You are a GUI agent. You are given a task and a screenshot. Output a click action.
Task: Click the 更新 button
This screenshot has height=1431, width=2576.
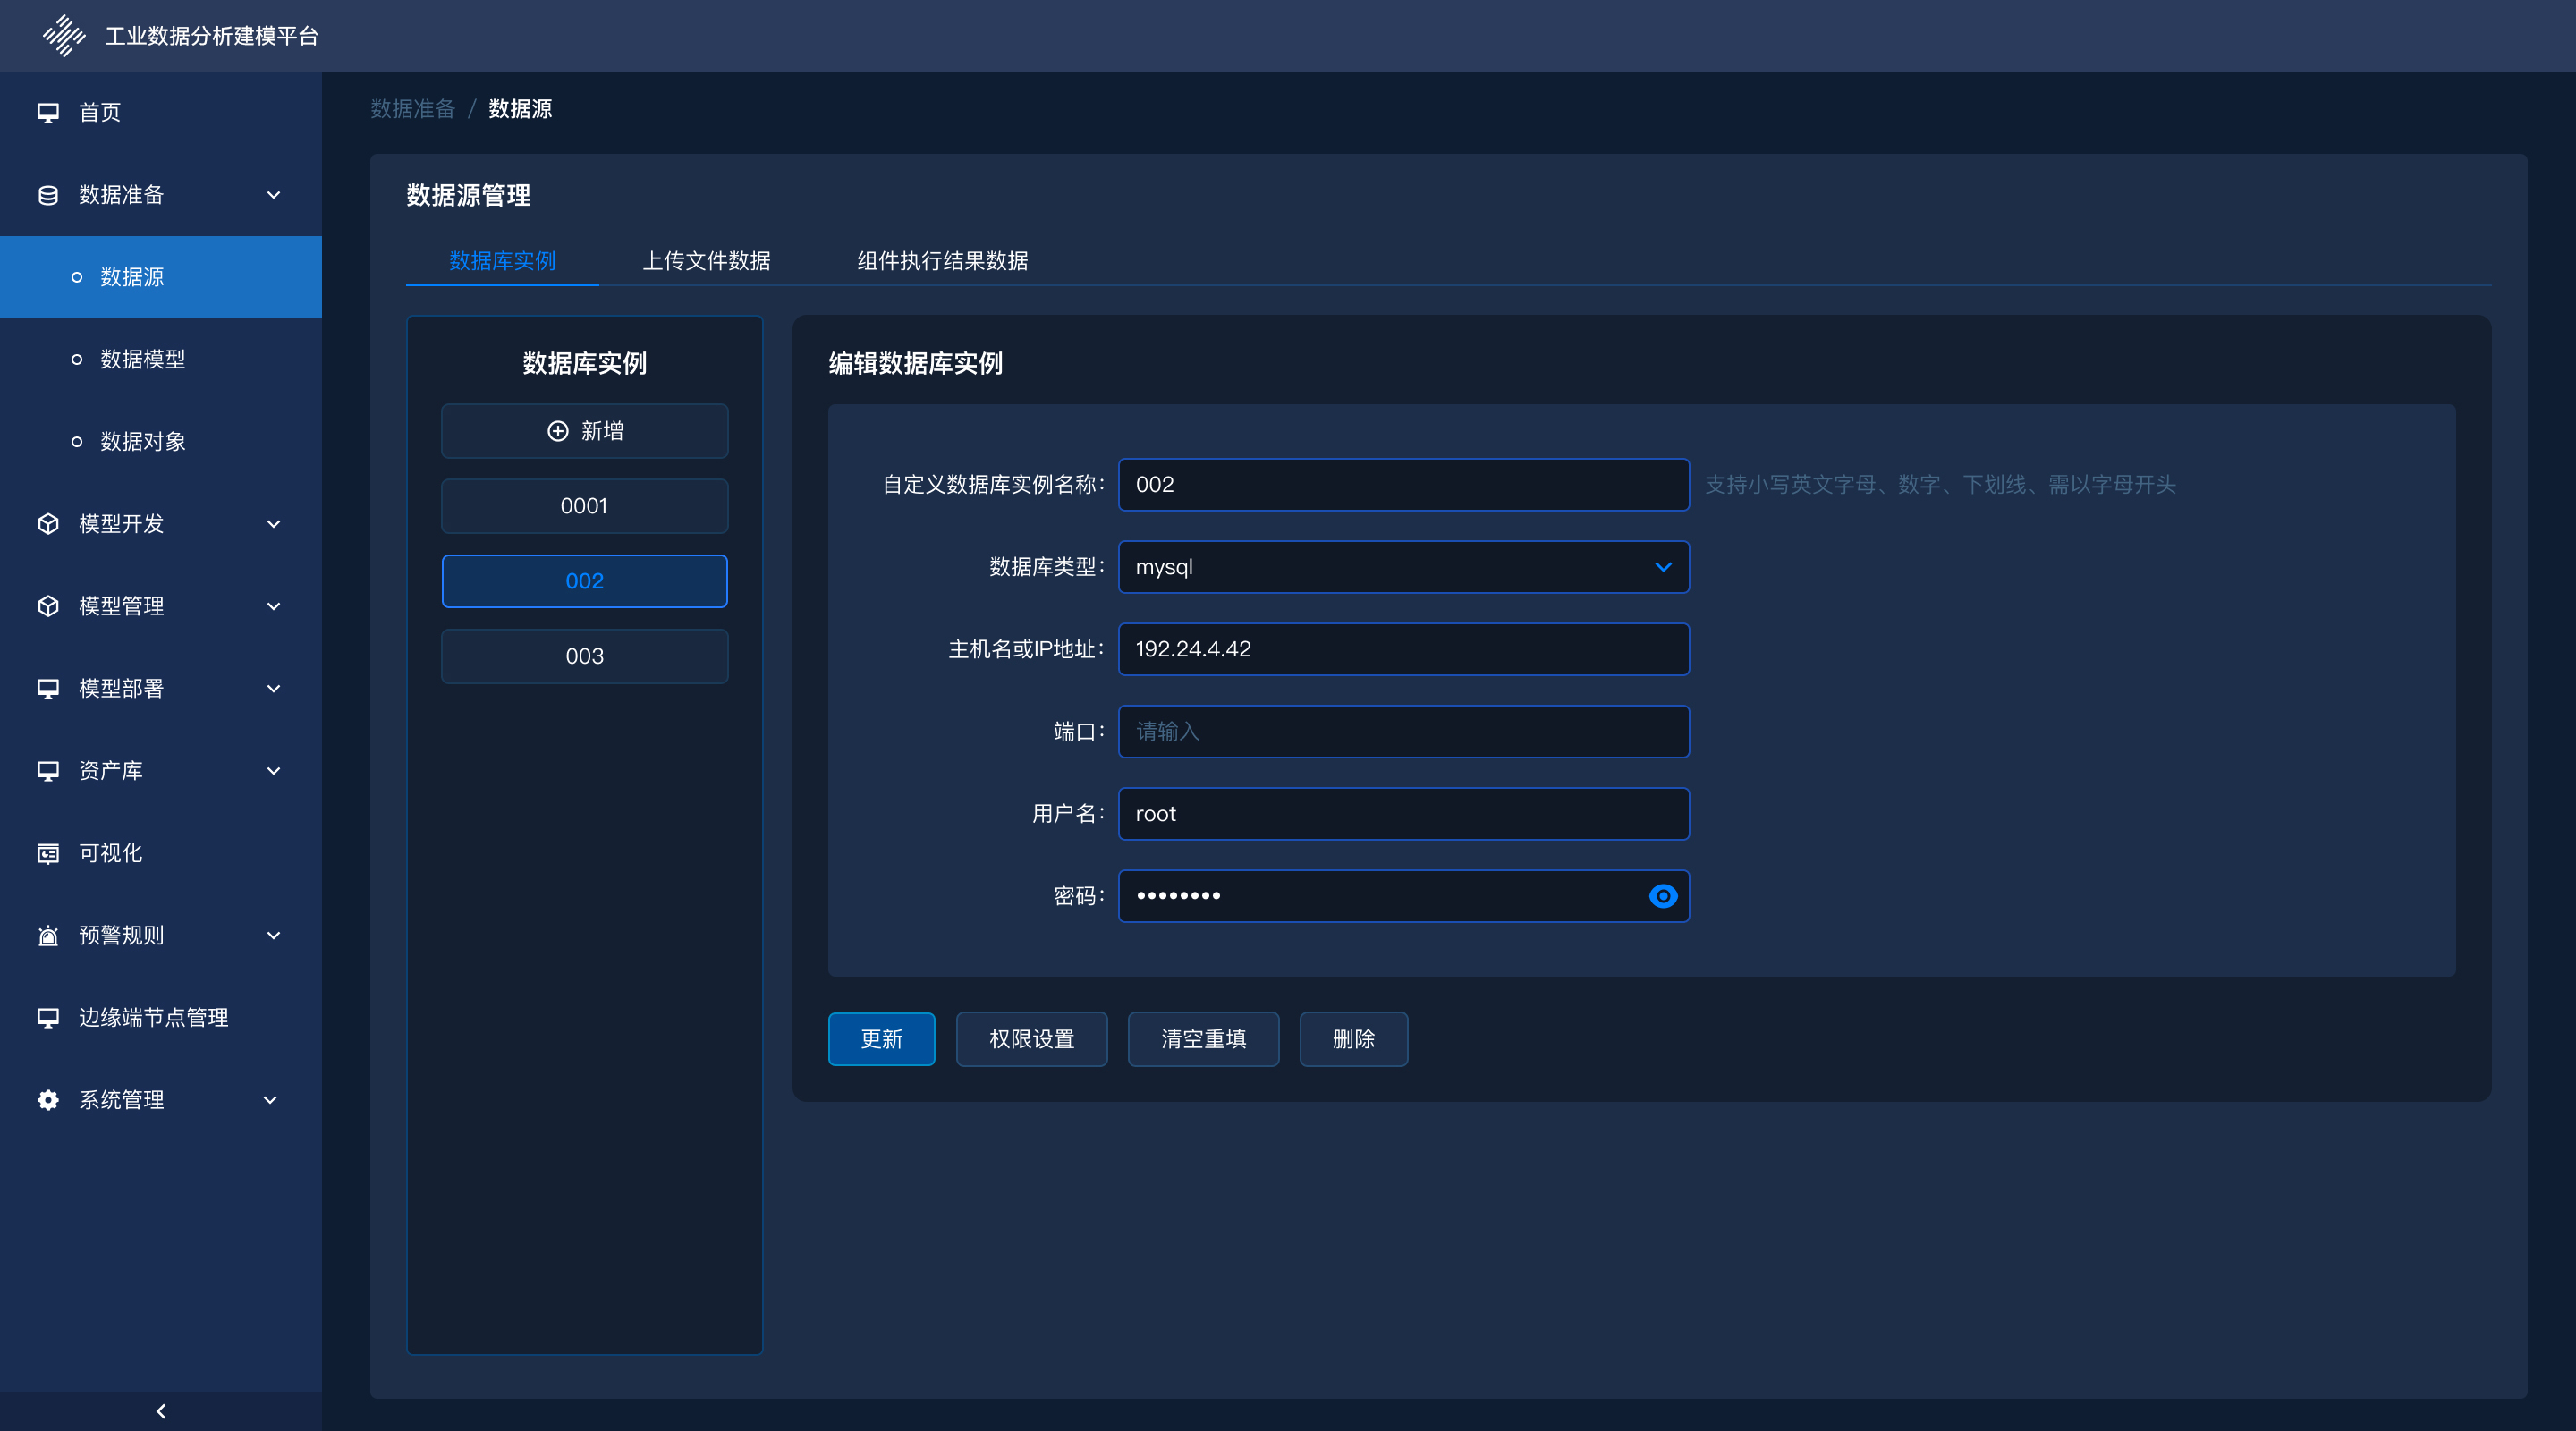coord(881,1039)
